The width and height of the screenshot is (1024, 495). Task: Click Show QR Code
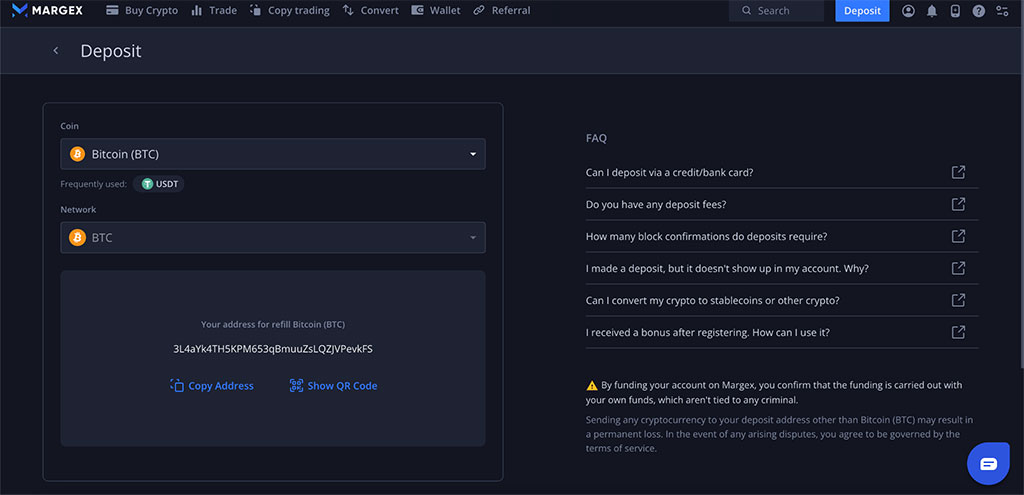tap(333, 386)
